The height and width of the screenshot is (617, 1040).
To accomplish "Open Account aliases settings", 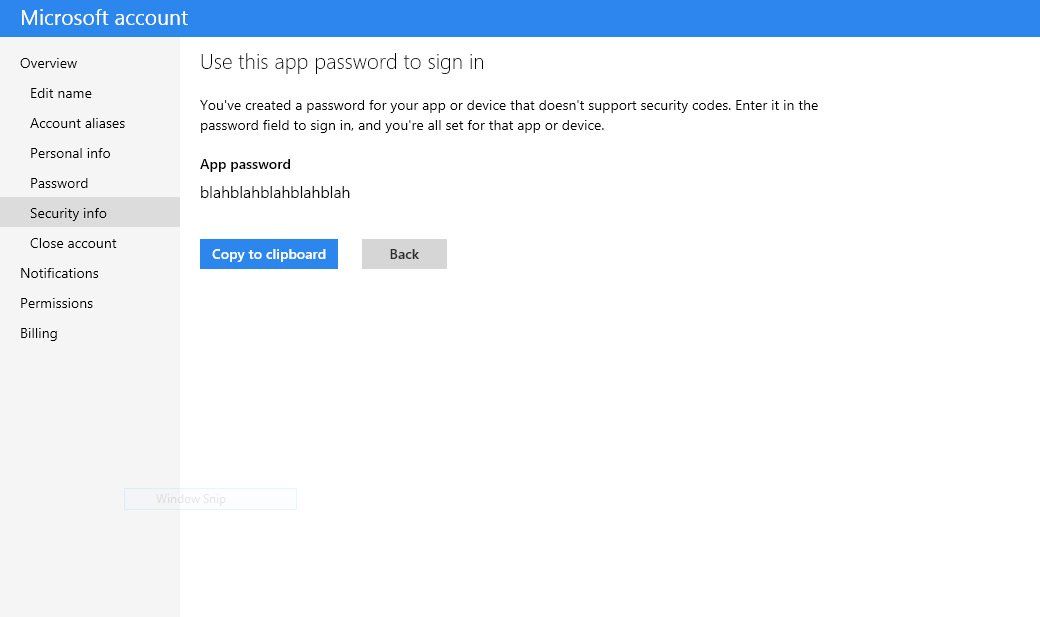I will pos(77,123).
